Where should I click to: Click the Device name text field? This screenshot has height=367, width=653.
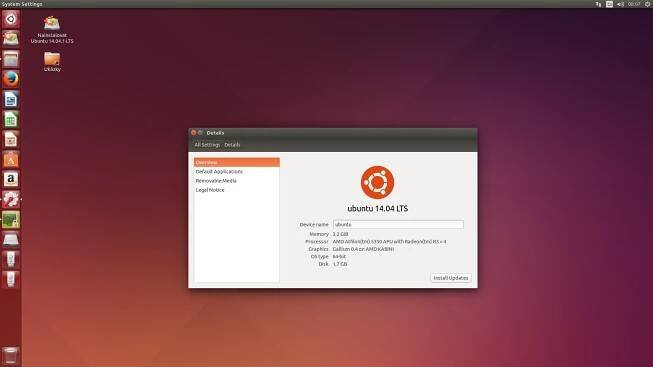(x=398, y=225)
